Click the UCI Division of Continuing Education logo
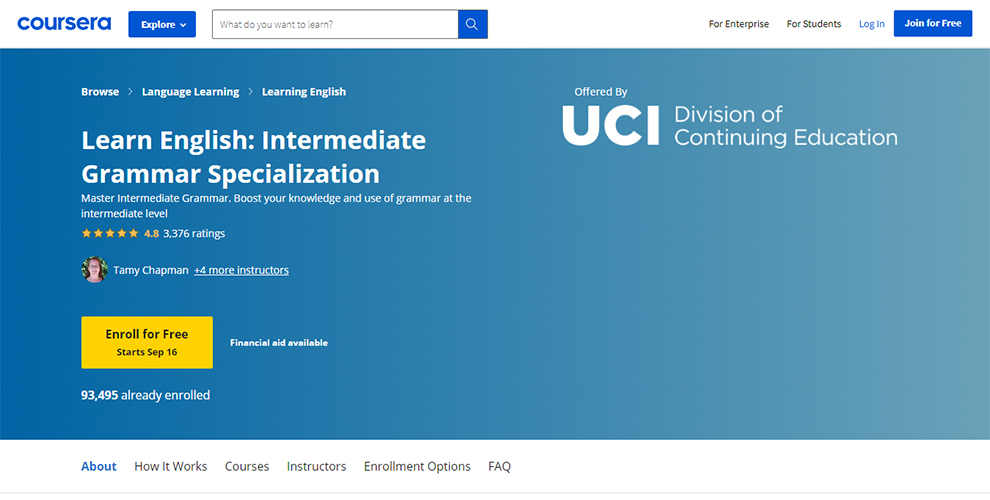990x500 pixels. pos(730,126)
